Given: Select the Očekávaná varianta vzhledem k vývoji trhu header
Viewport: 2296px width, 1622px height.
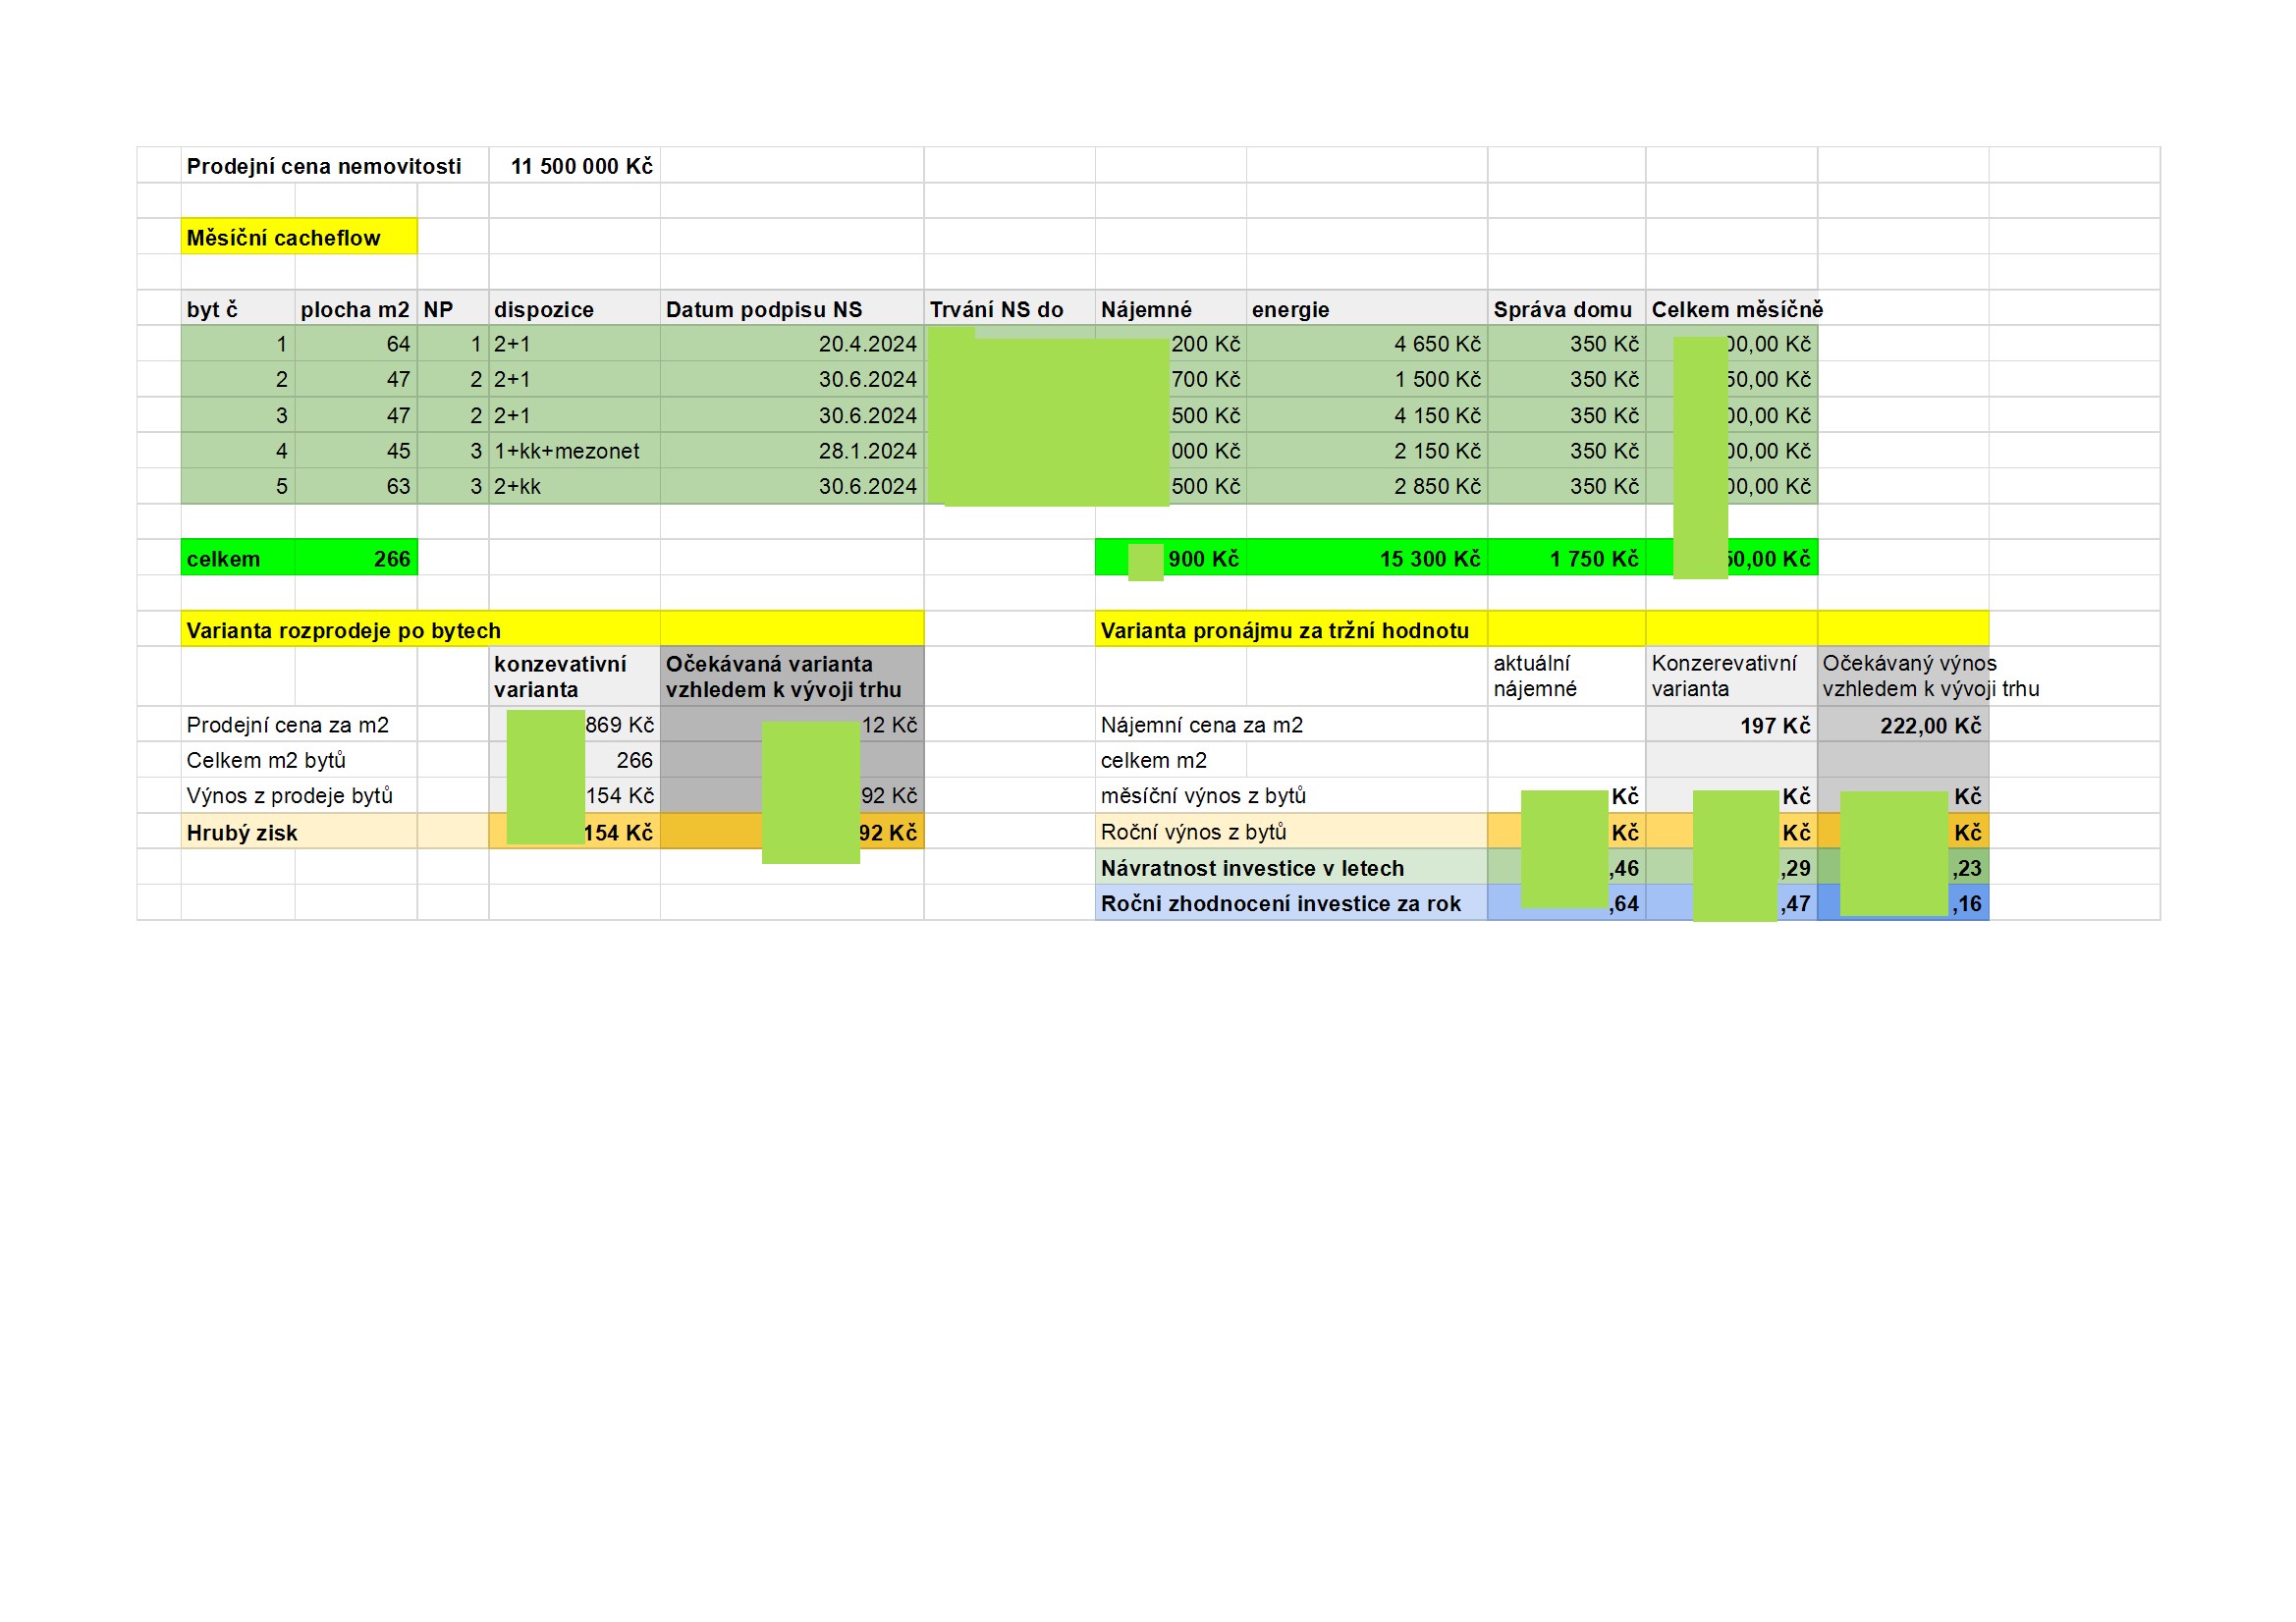Looking at the screenshot, I should [792, 677].
